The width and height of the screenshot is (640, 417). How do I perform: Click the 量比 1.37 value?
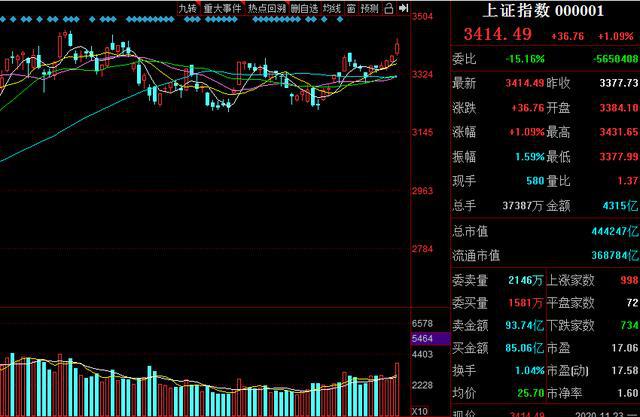pyautogui.click(x=629, y=181)
